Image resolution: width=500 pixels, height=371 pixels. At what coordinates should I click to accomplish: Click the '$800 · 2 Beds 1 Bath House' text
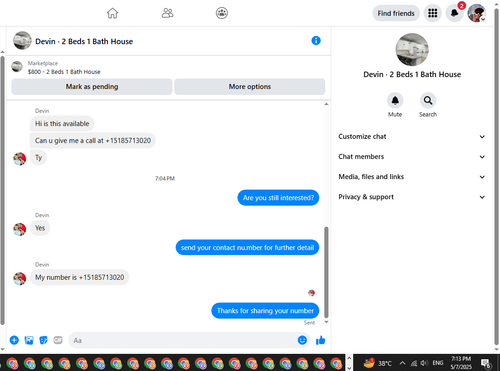pyautogui.click(x=64, y=72)
